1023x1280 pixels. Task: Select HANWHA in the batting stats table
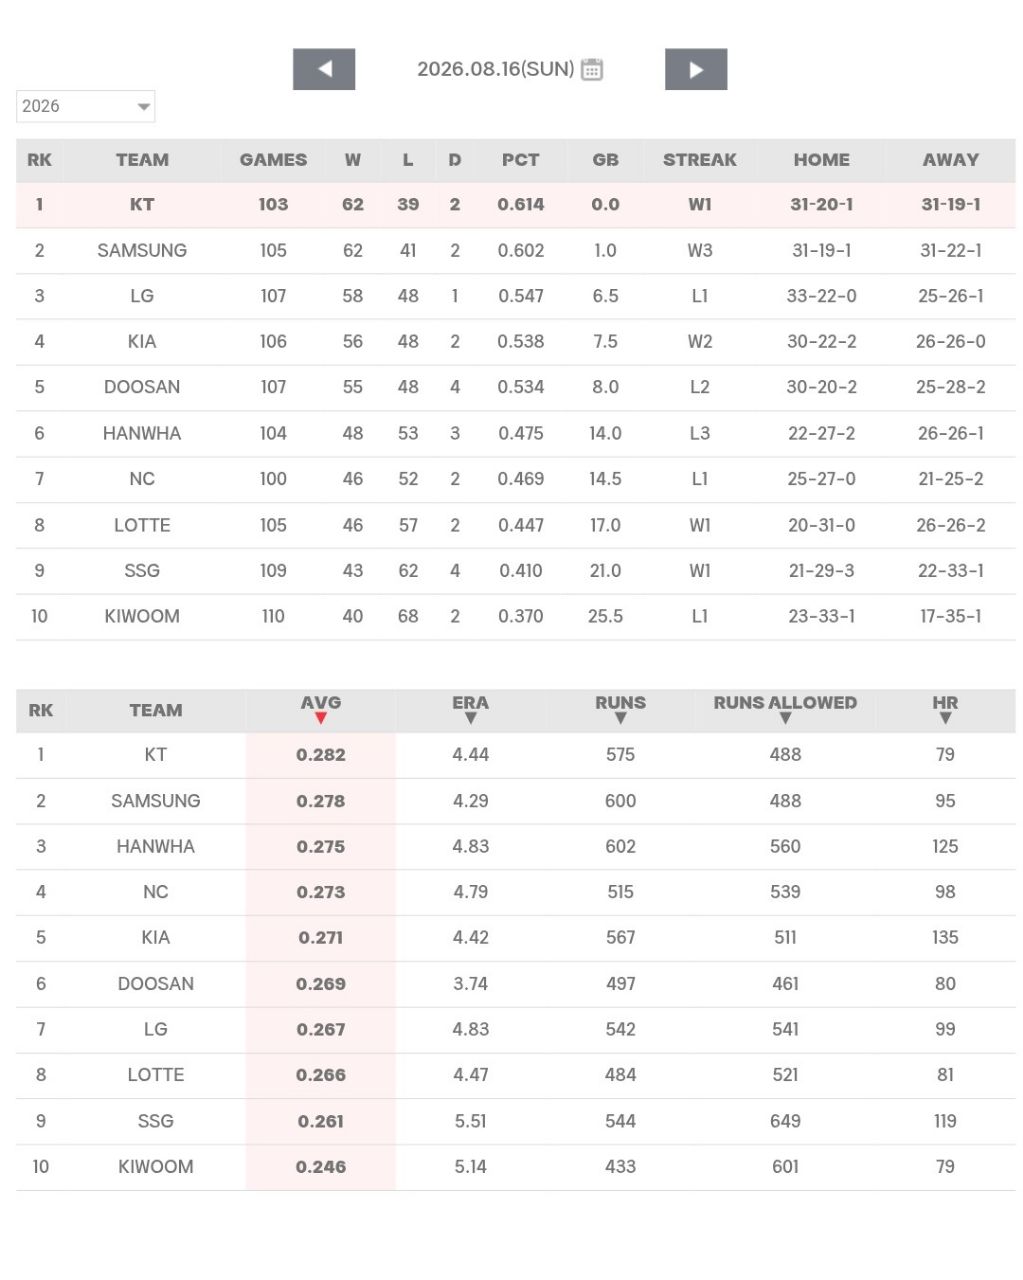point(155,847)
